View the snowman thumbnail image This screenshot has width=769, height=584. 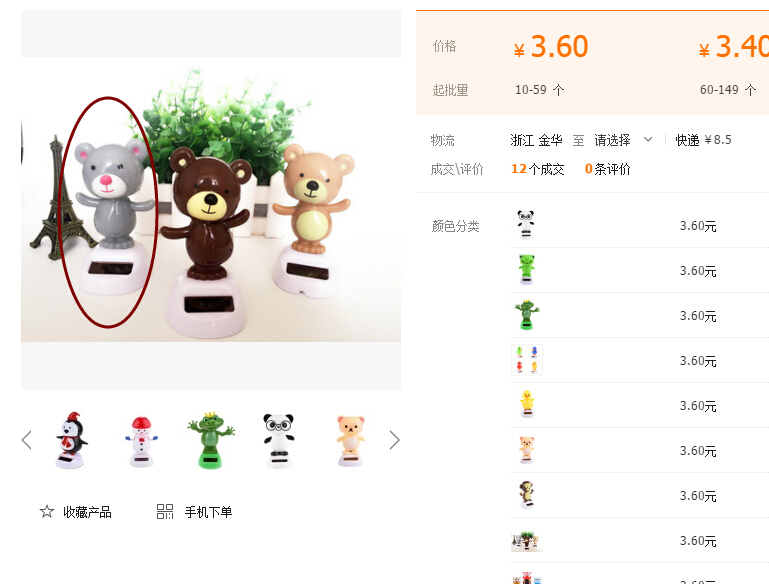click(x=141, y=441)
